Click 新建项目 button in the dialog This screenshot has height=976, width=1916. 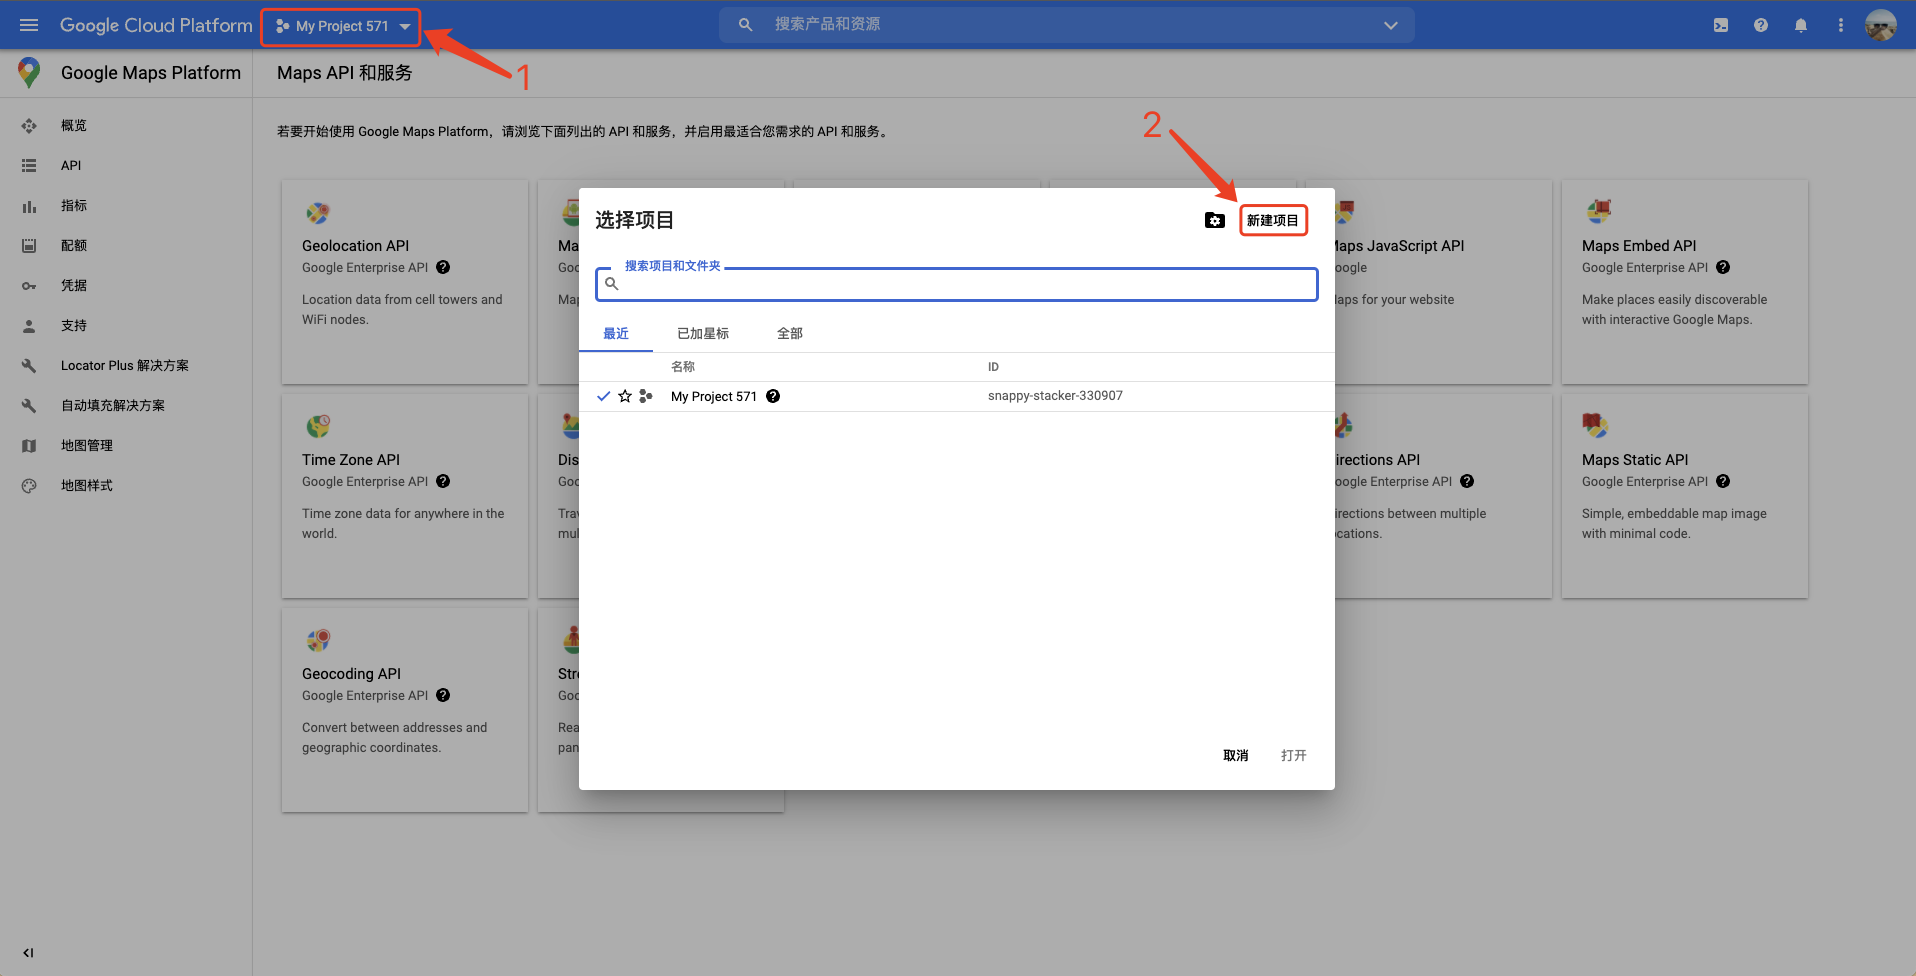coord(1273,220)
